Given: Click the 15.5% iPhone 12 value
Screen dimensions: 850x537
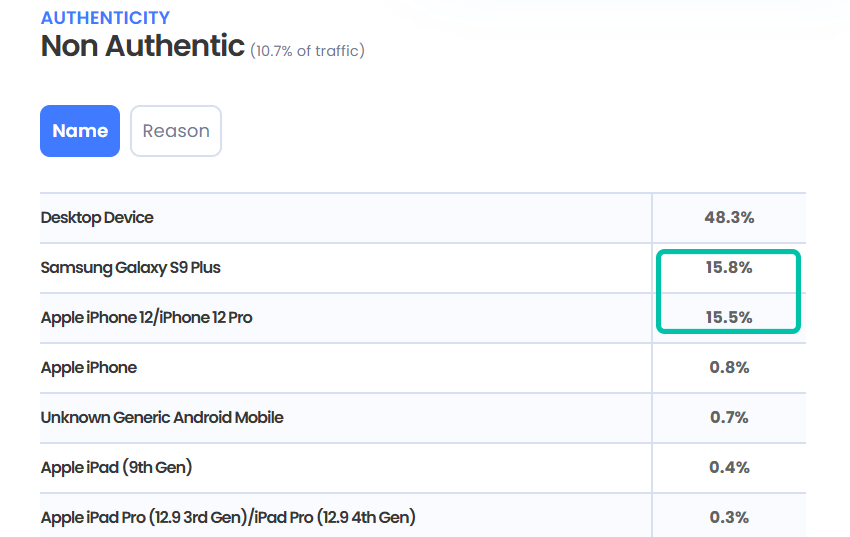Looking at the screenshot, I should [x=729, y=317].
